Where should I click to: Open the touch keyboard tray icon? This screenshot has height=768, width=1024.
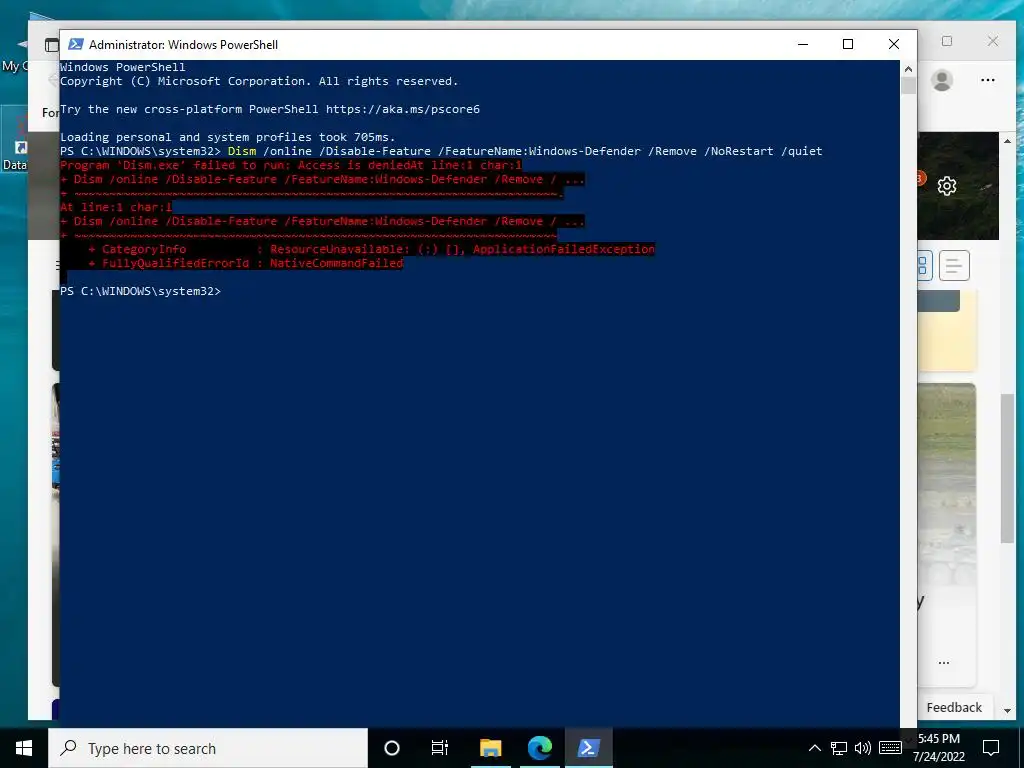point(890,748)
